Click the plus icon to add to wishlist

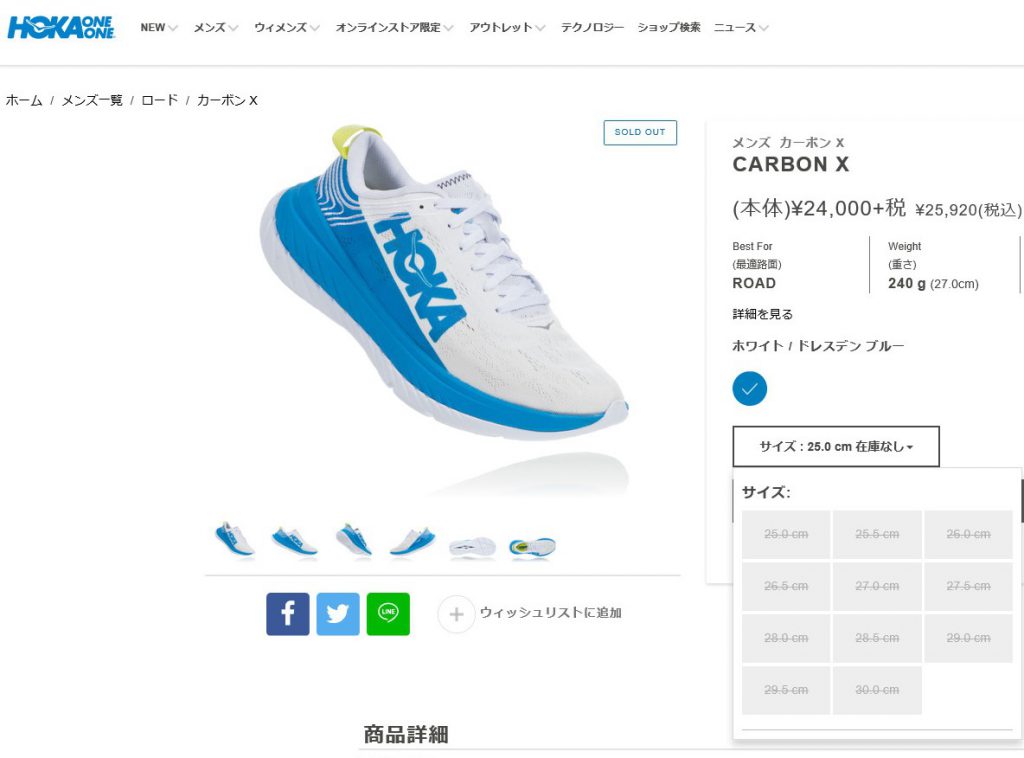(456, 614)
